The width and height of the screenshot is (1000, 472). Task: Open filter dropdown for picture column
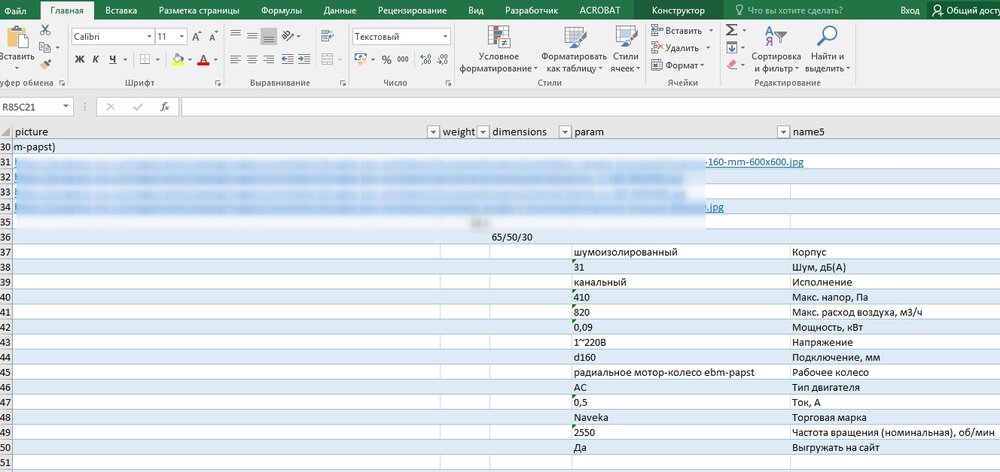(433, 132)
